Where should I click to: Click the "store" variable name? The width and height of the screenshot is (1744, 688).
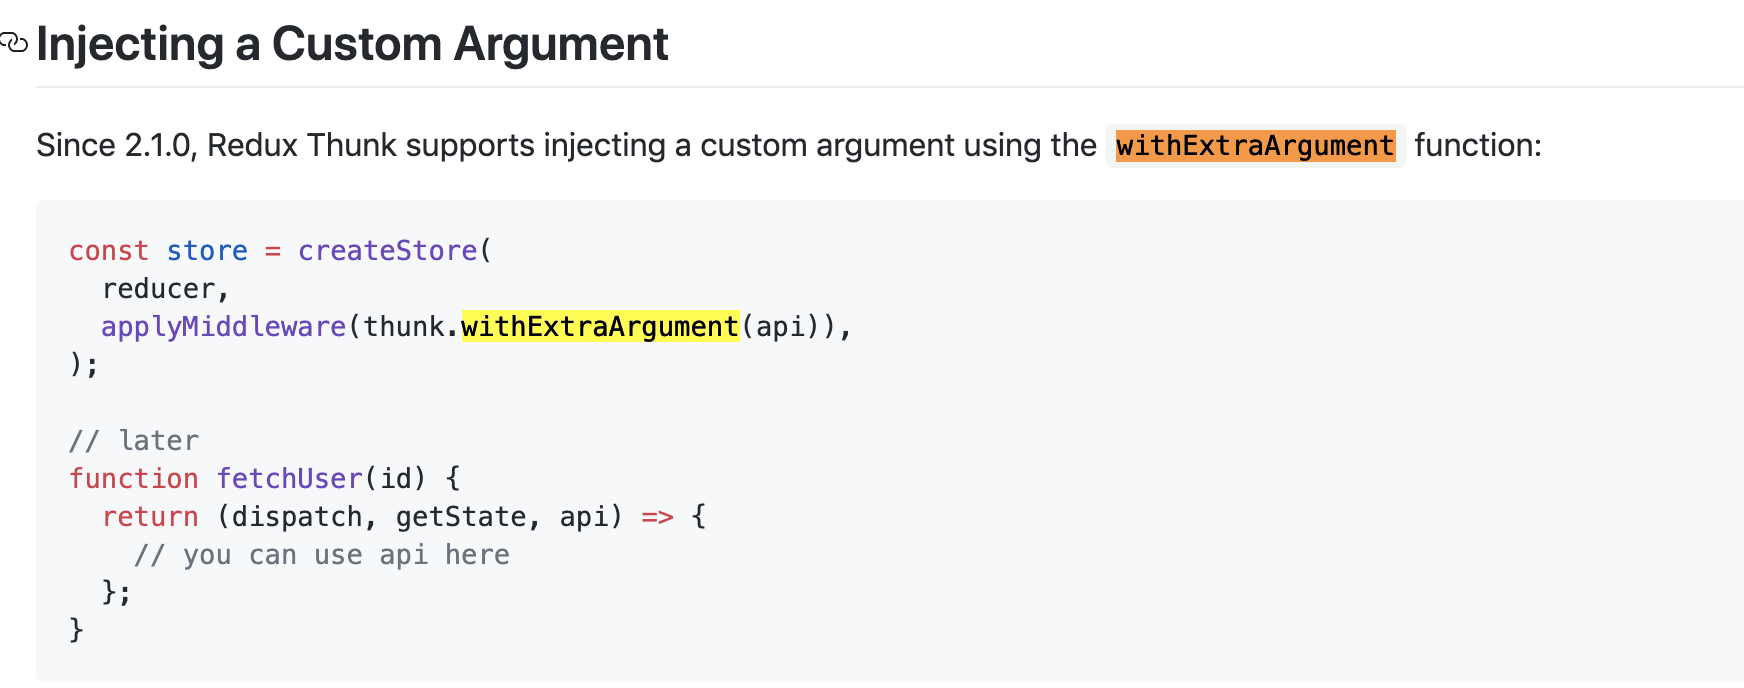point(207,251)
